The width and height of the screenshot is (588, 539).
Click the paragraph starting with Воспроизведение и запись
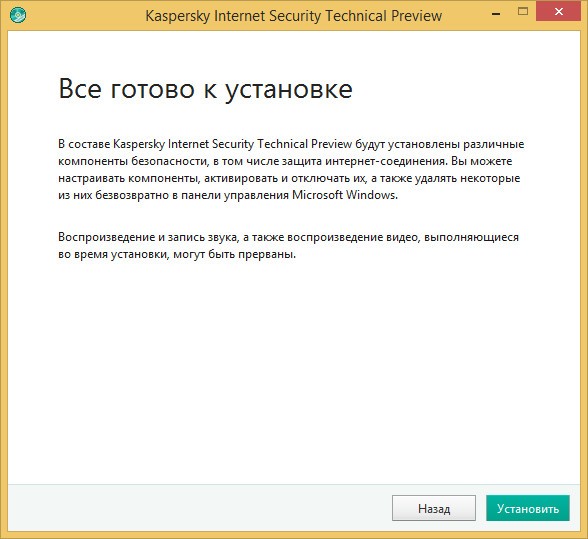pos(288,246)
